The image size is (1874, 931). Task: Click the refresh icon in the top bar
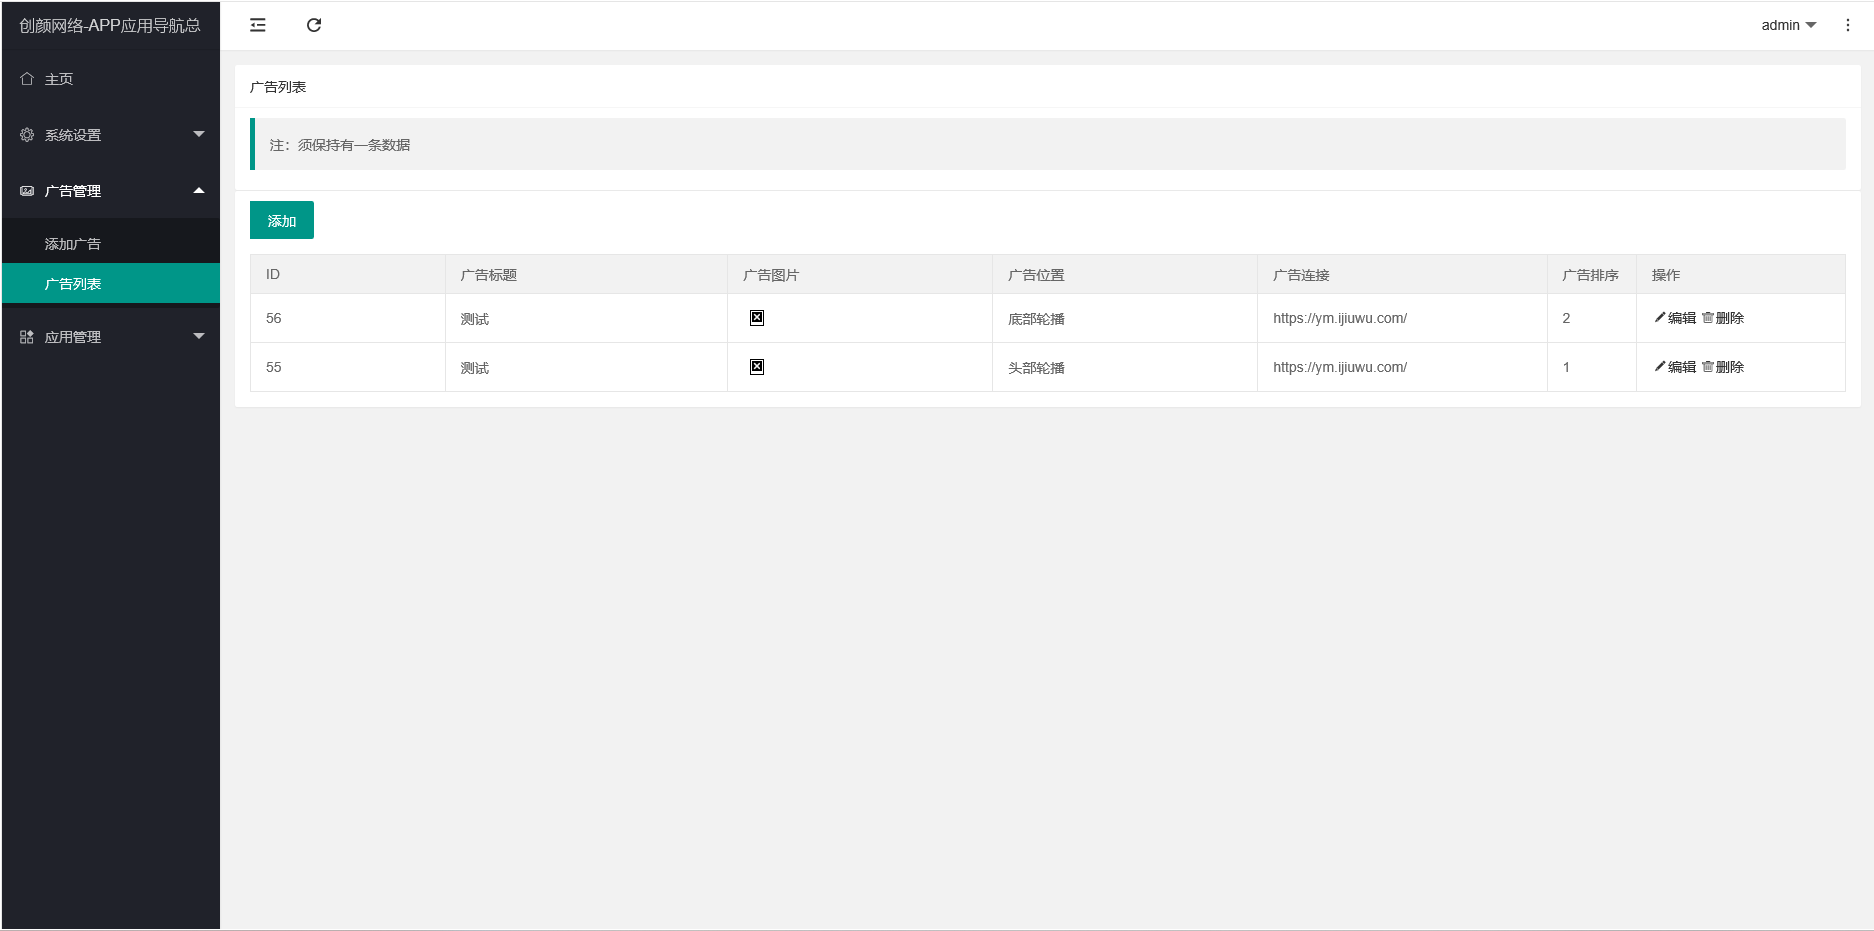tap(314, 25)
